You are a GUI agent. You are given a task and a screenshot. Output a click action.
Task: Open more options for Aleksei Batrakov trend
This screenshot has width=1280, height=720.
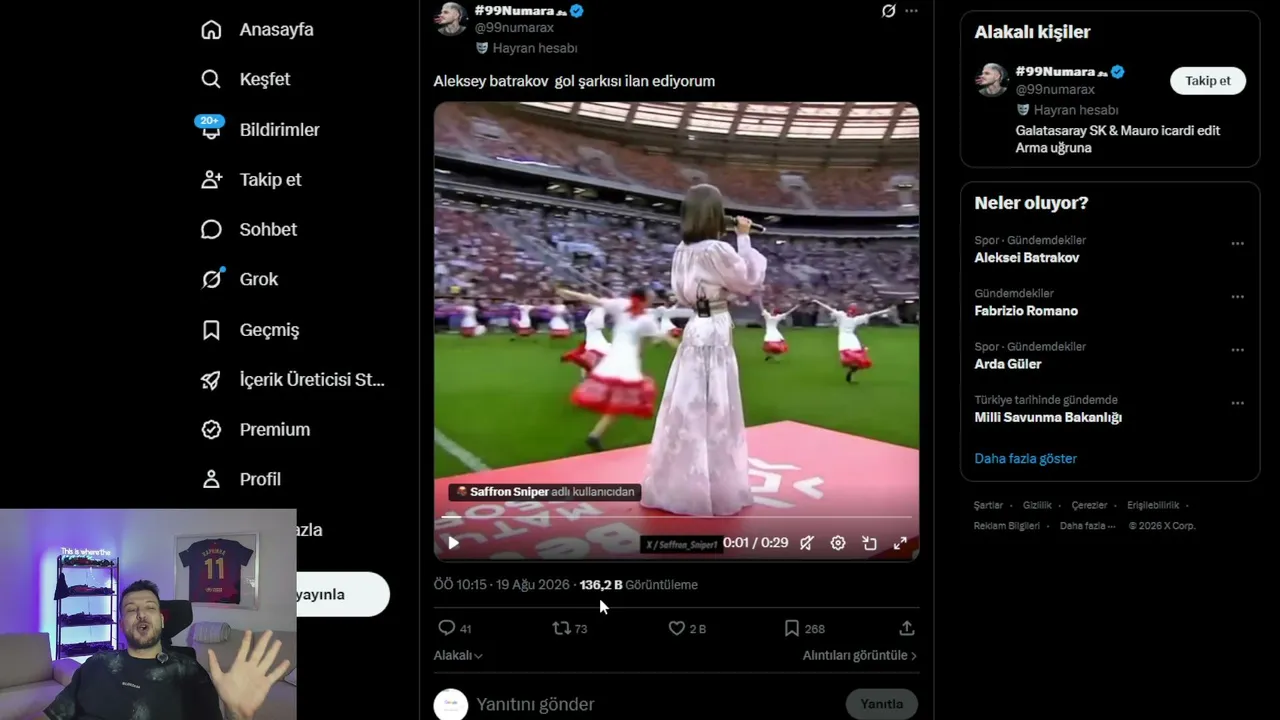pos(1237,244)
